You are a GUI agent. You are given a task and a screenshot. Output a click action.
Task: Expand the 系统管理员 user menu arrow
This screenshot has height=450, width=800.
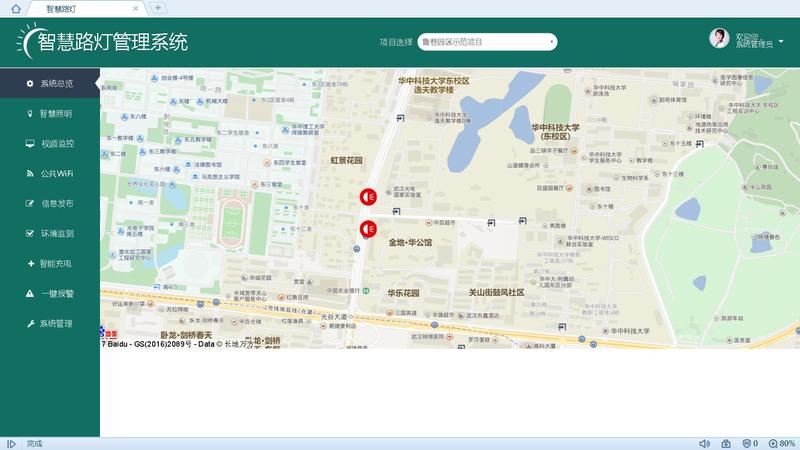tap(781, 41)
